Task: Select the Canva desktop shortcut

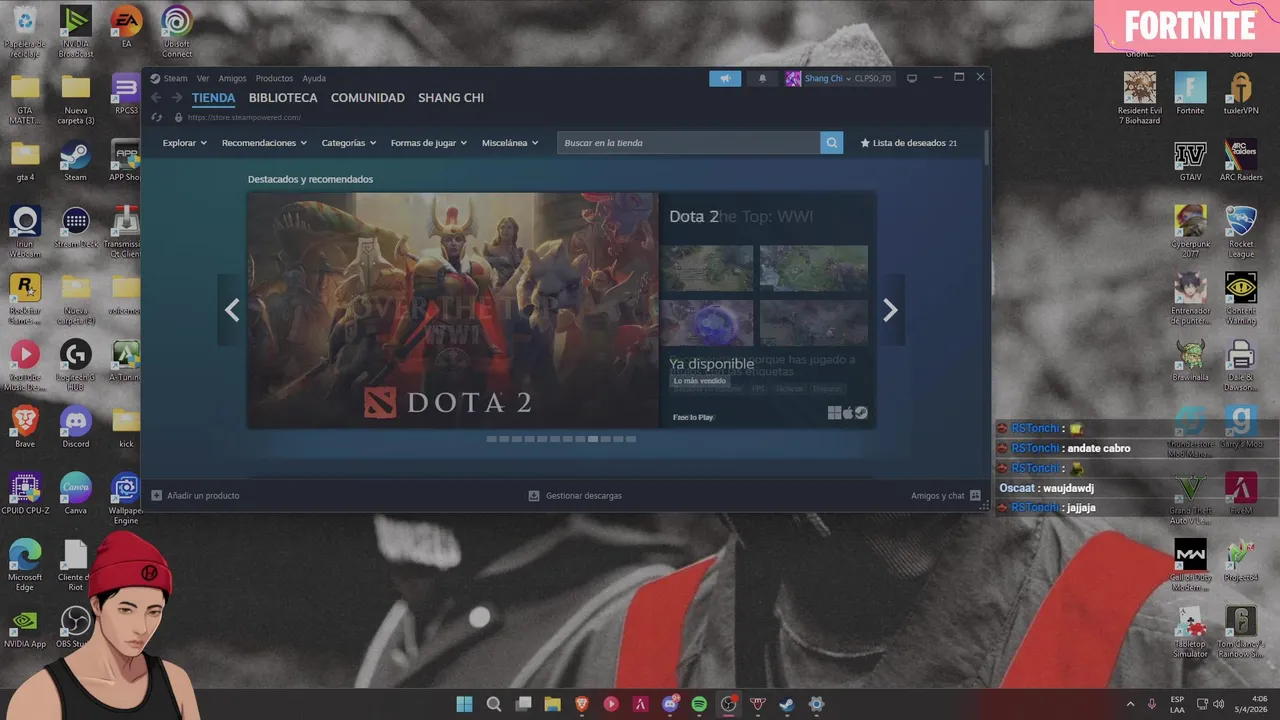Action: click(75, 494)
